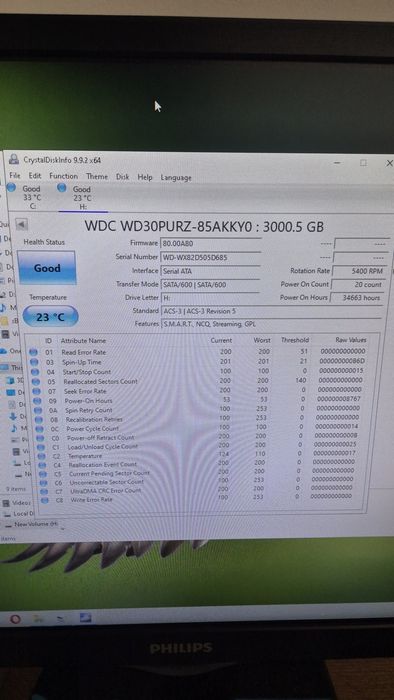
Task: Click status orb for Power Cycle Count row
Action: coord(40,429)
